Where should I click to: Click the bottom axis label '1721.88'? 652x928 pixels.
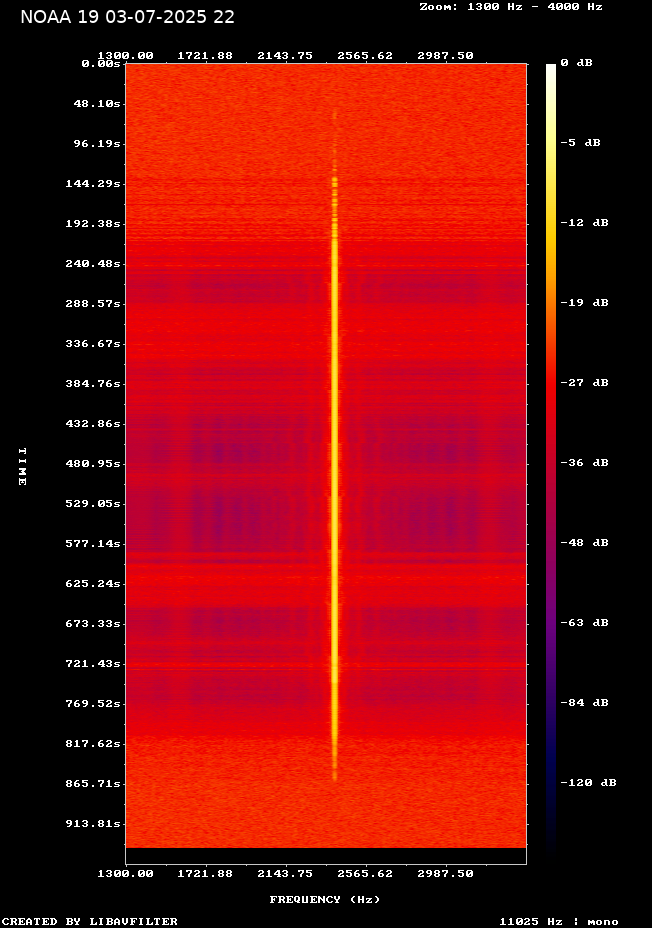click(205, 874)
